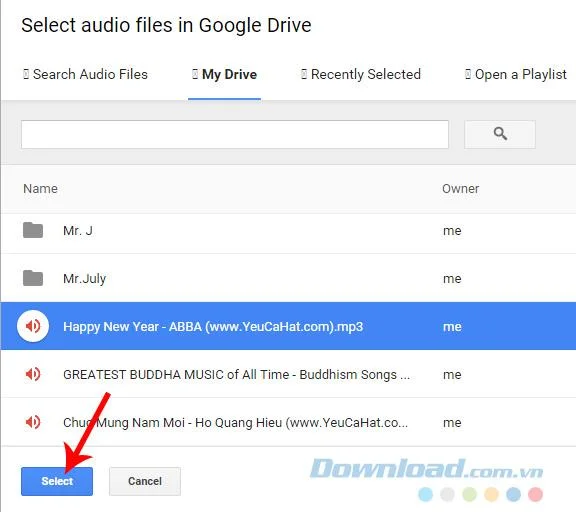Viewport: 576px width, 512px height.
Task: Click owner 'me' in Mr. J row
Action: [x=452, y=231]
